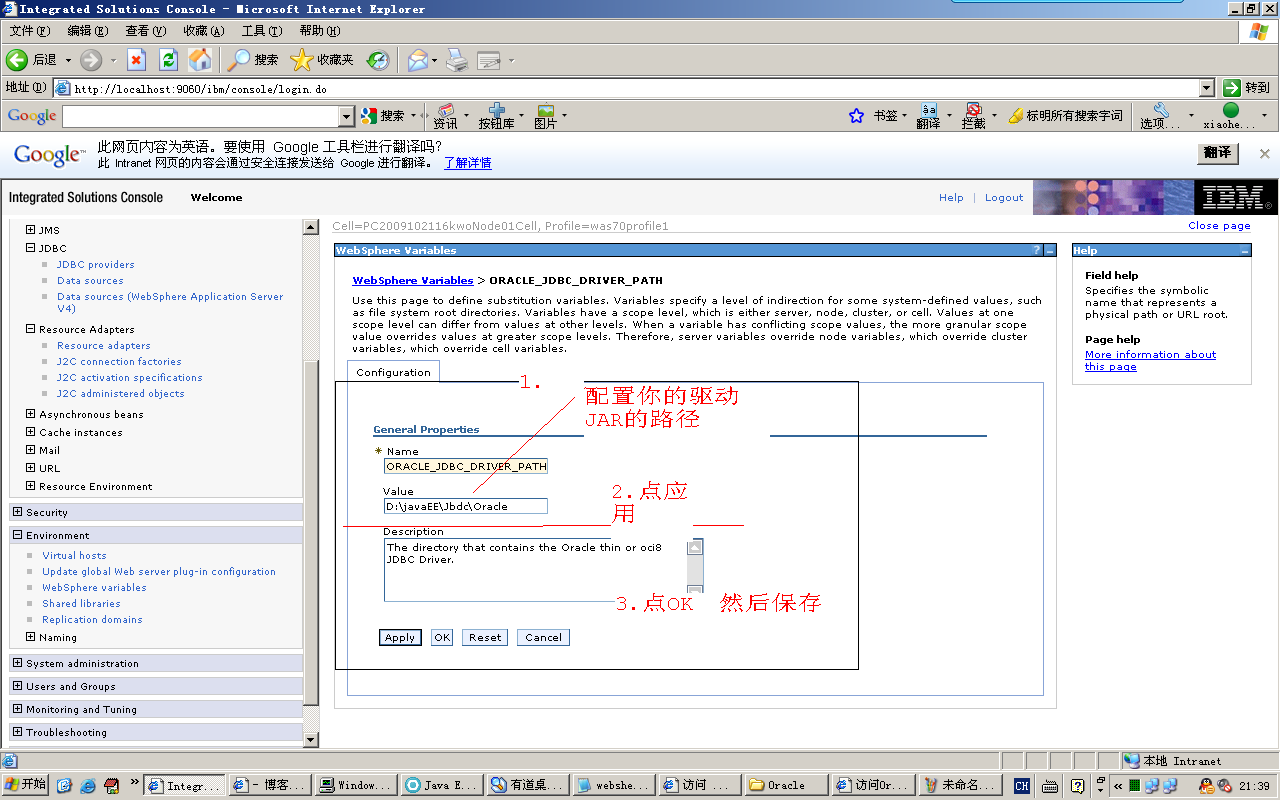1280x800 pixels.
Task: Click the Print icon
Action: (x=457, y=60)
